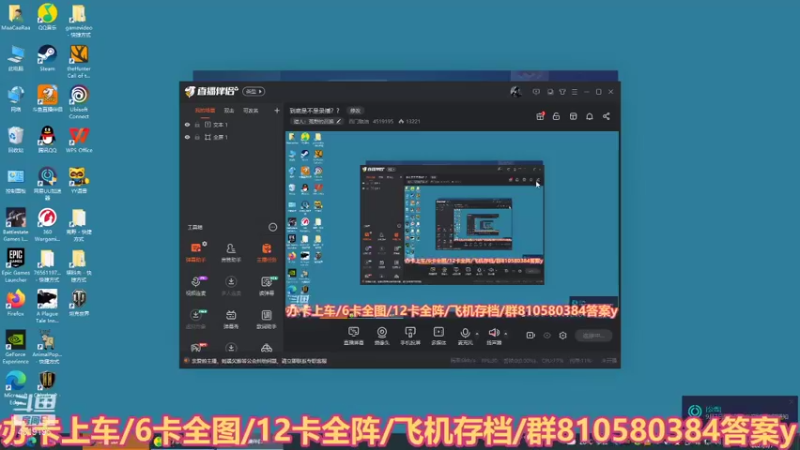Open the gift box icon with red dot
This screenshot has width=800, height=450.
coord(540,116)
